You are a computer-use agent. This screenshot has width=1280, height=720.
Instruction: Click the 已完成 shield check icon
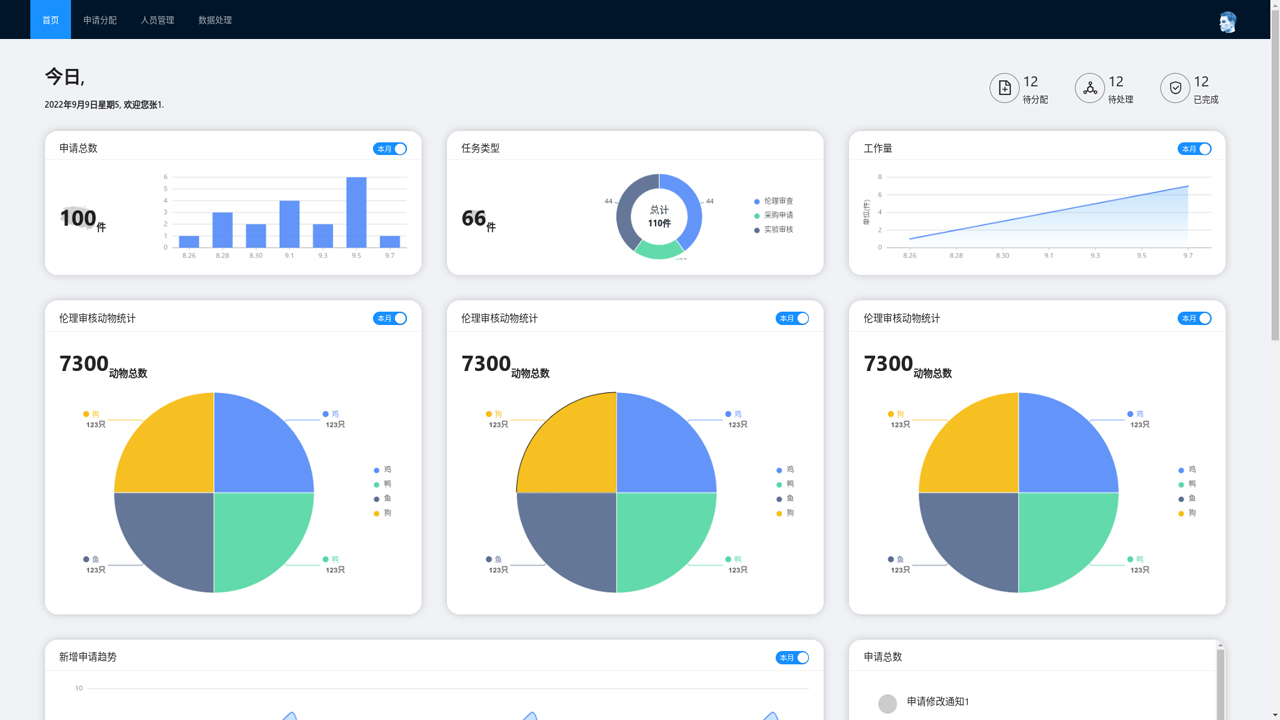tap(1175, 88)
